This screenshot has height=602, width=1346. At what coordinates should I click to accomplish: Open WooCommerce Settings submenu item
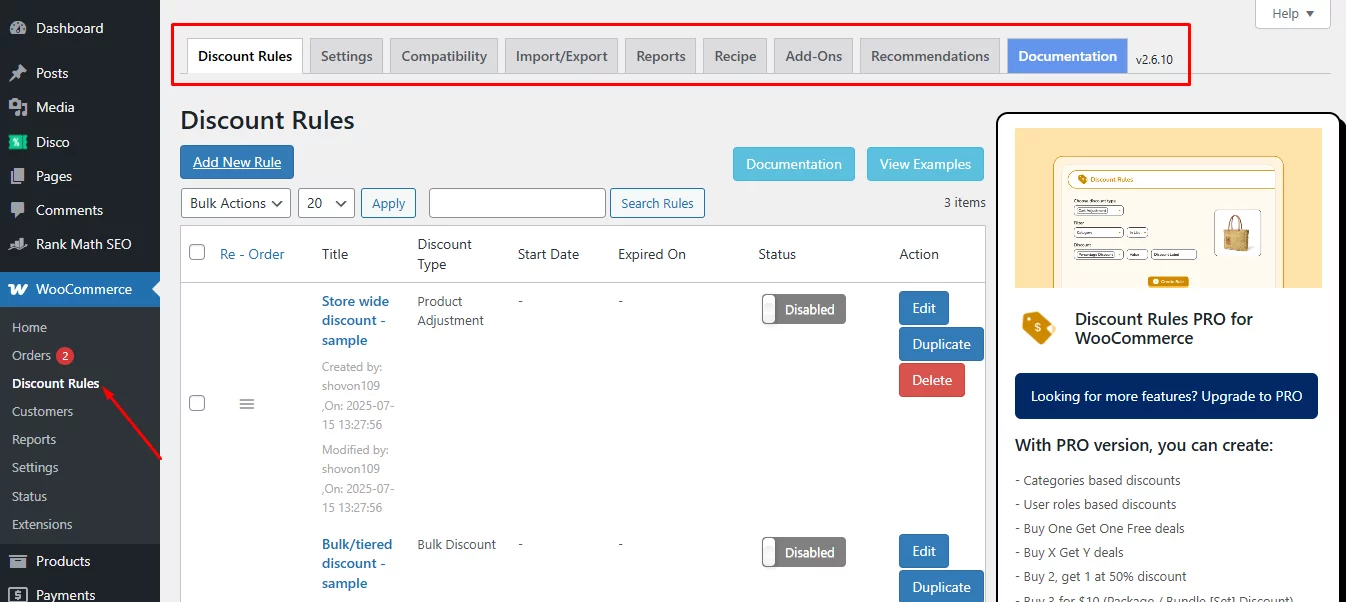35,467
